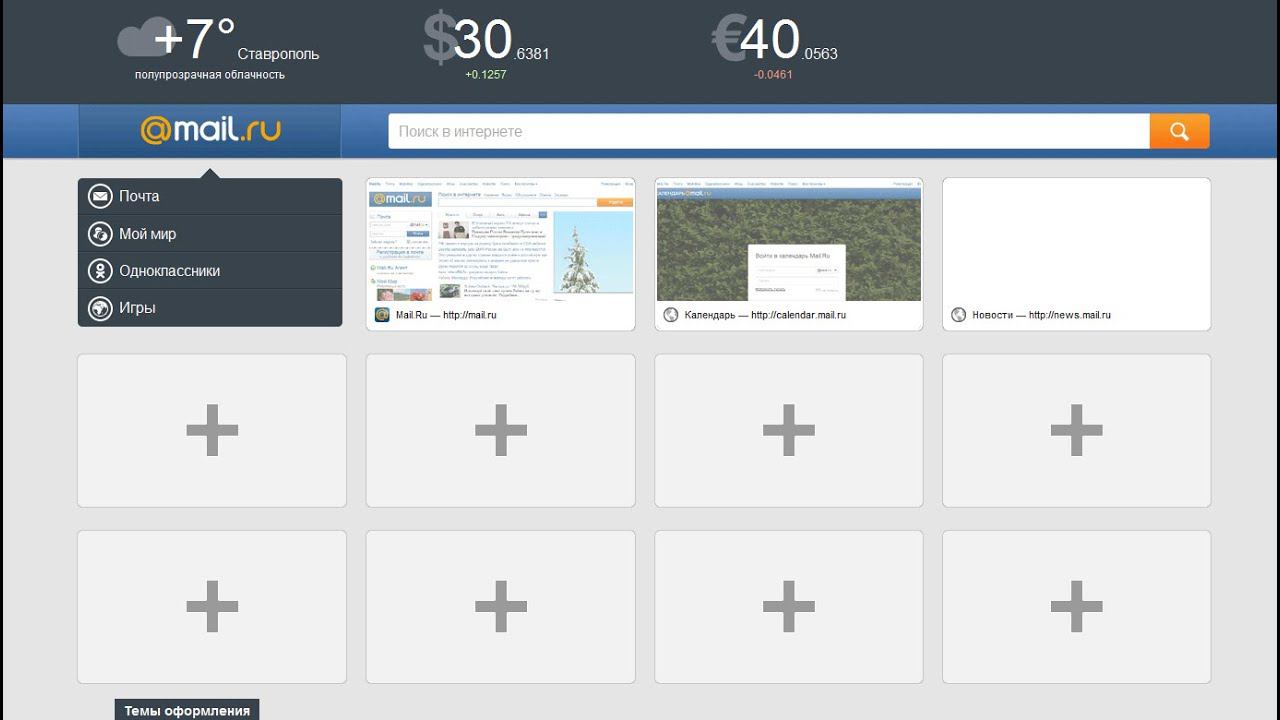The height and width of the screenshot is (720, 1280).
Task: Click the dollar rate 30.6381
Action: pyautogui.click(x=501, y=40)
